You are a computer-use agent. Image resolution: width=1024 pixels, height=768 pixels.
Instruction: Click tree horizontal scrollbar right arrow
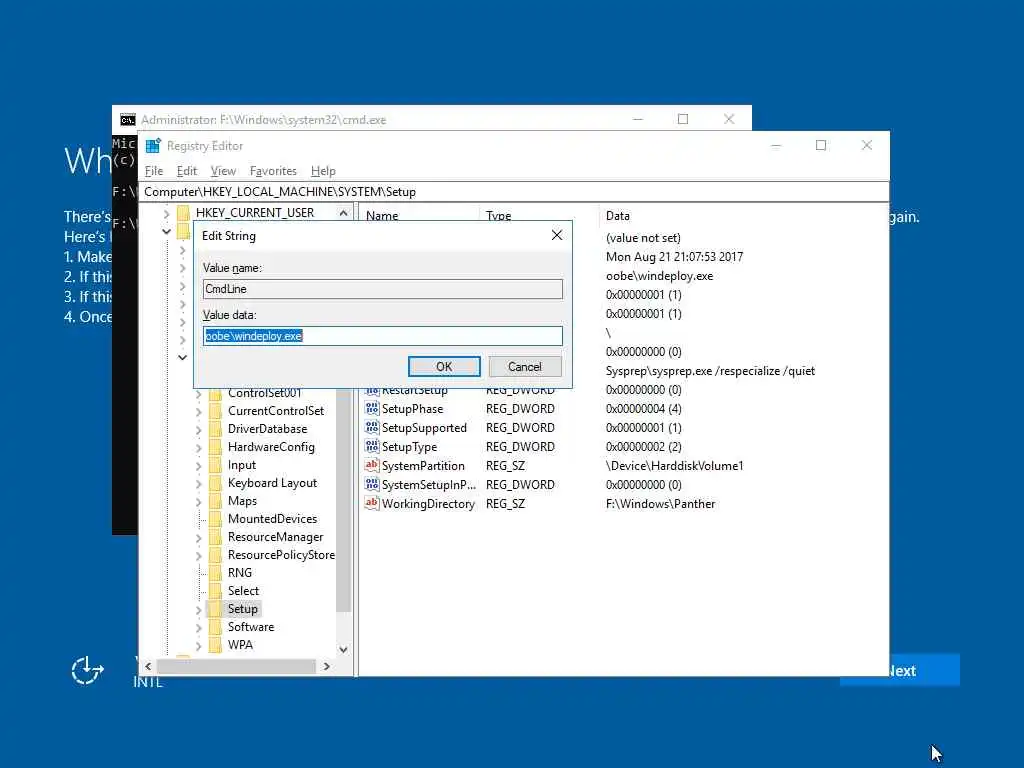(327, 666)
